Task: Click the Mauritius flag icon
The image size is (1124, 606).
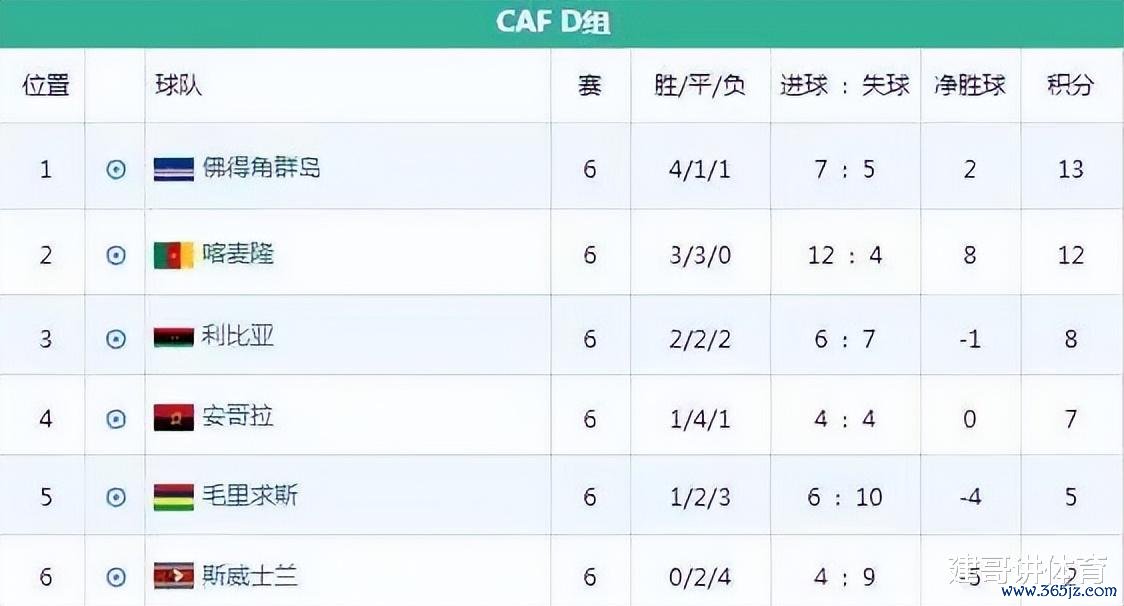Action: pyautogui.click(x=174, y=496)
